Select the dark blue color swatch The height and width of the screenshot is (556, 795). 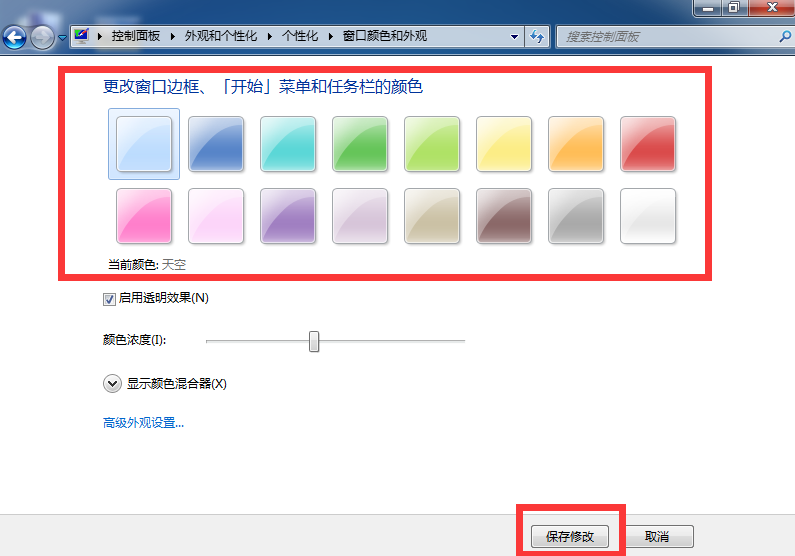pos(216,144)
